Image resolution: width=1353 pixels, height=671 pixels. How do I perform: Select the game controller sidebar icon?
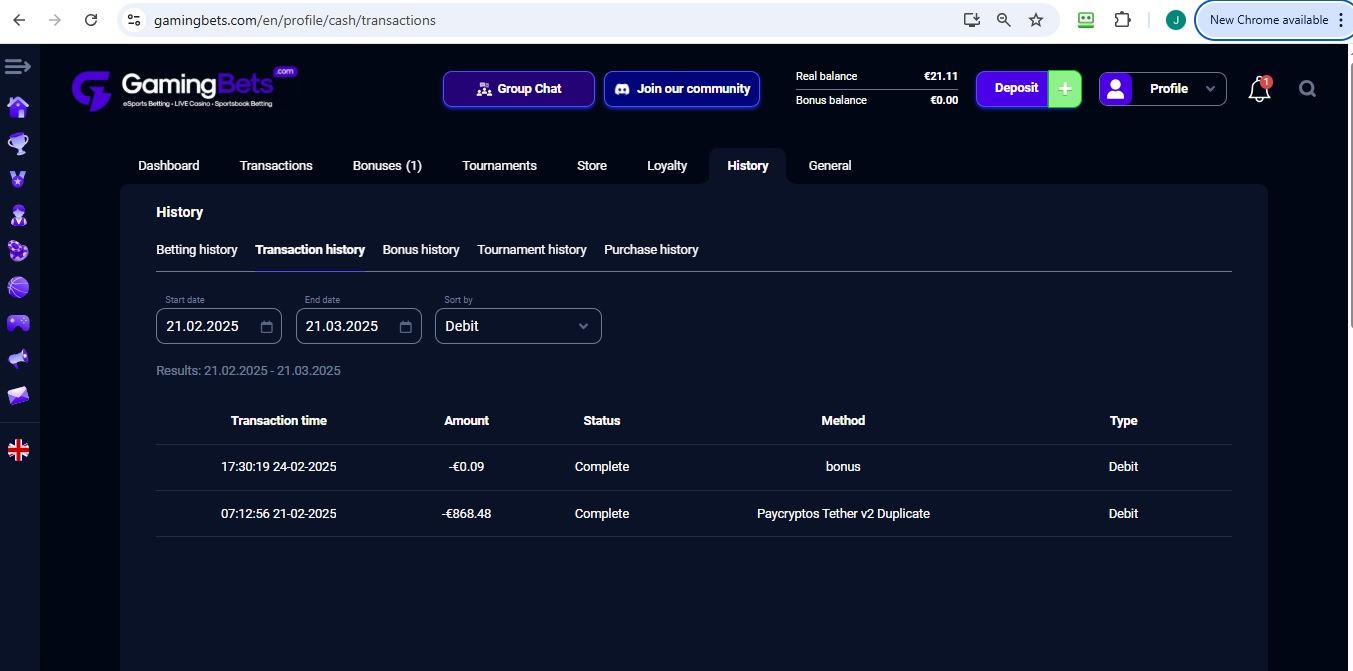(18, 323)
